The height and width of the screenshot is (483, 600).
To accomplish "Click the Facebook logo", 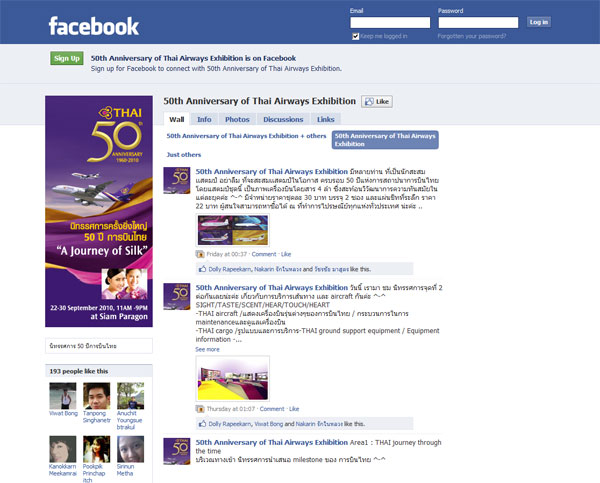I will [94, 26].
